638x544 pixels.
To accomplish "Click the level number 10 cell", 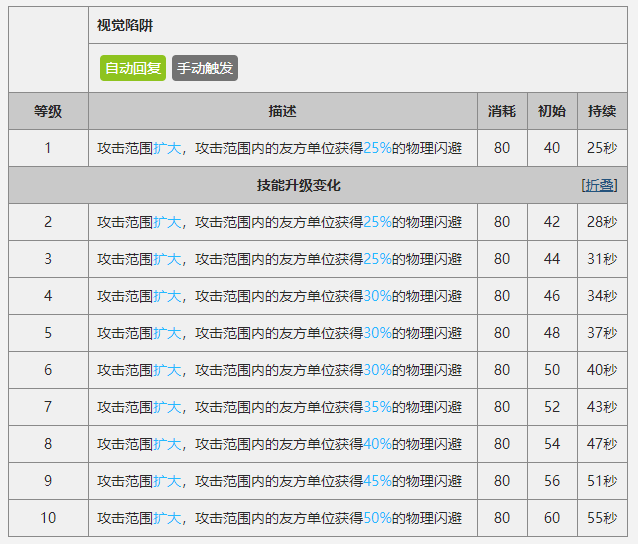I will pos(48,518).
